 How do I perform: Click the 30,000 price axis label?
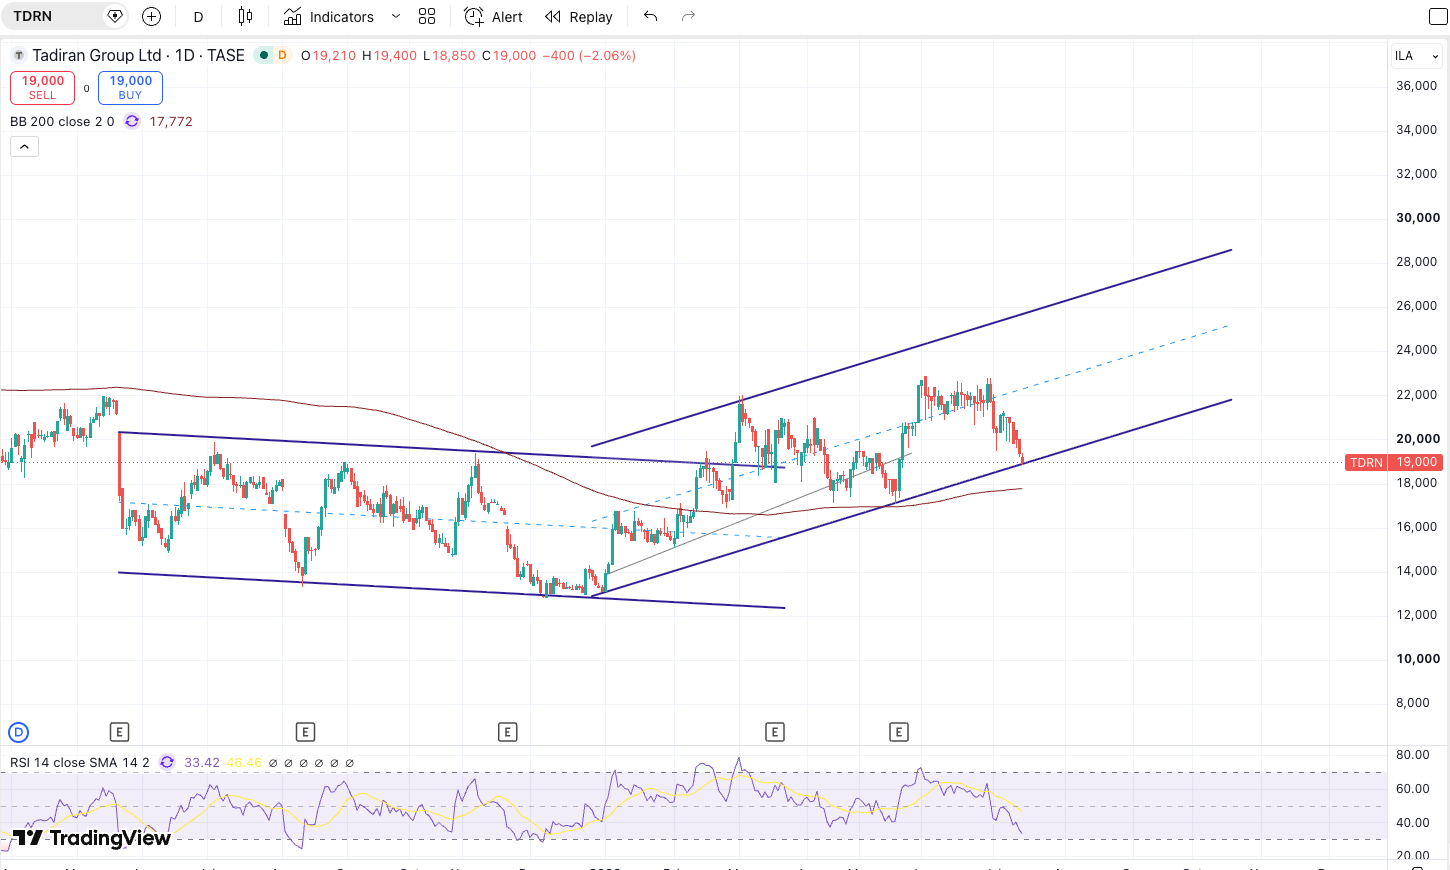(x=1418, y=218)
